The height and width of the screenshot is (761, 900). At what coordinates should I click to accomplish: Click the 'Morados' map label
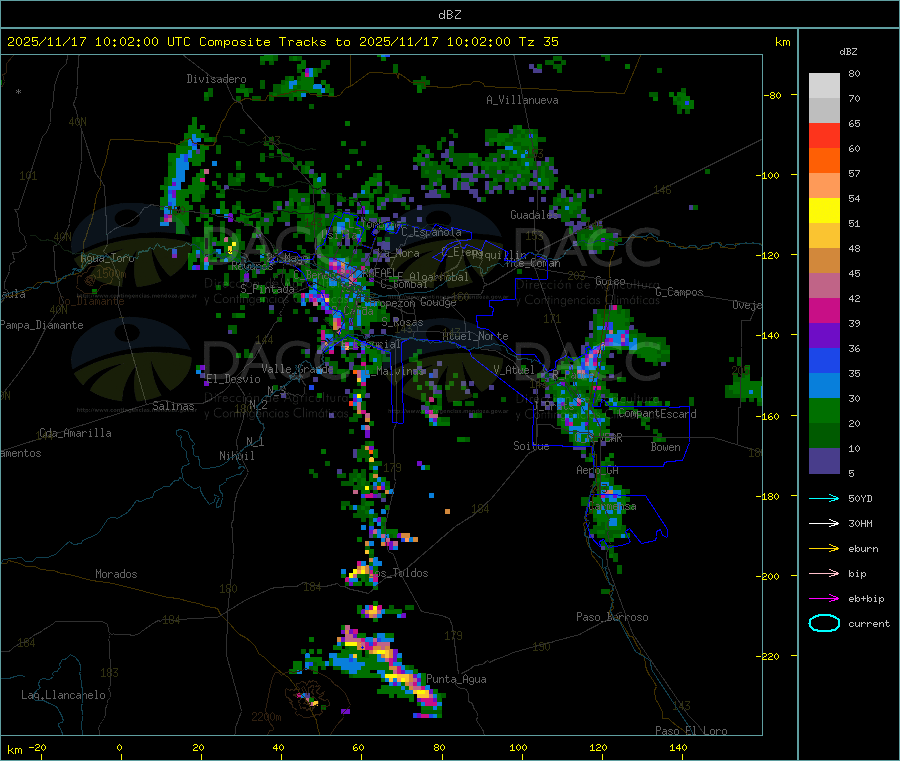pos(116,574)
